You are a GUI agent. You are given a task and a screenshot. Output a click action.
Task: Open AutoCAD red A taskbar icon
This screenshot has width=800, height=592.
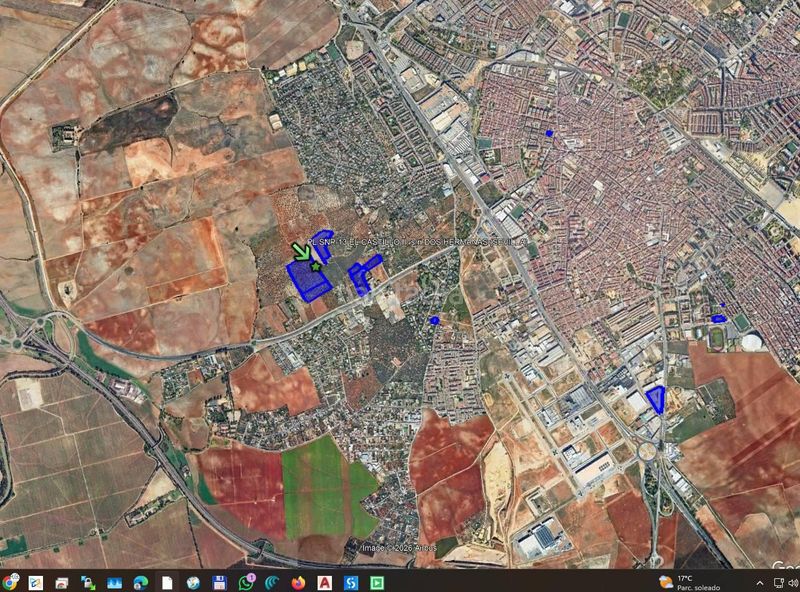[x=324, y=582]
